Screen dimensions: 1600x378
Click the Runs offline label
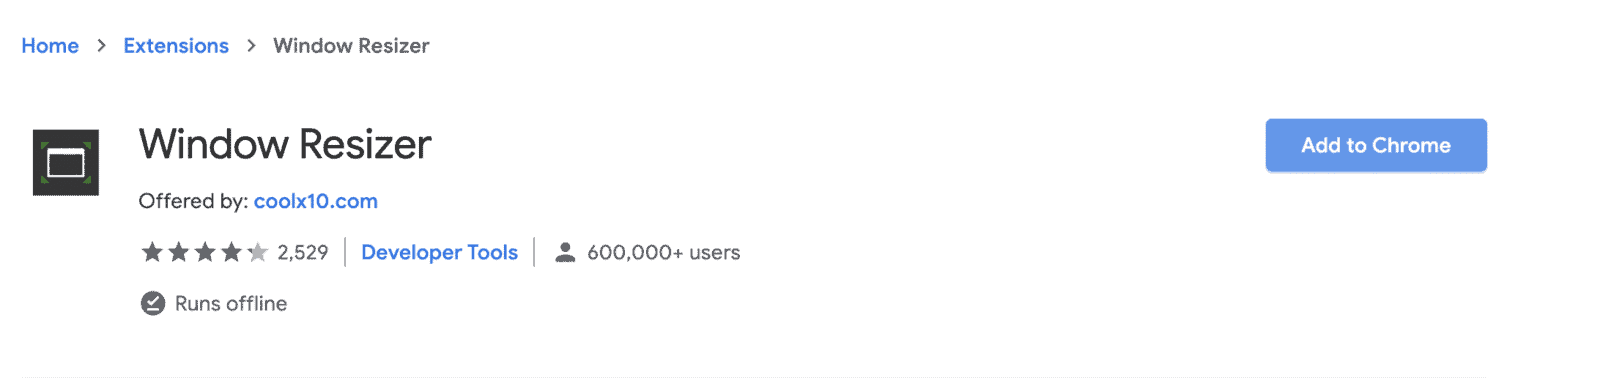point(231,303)
